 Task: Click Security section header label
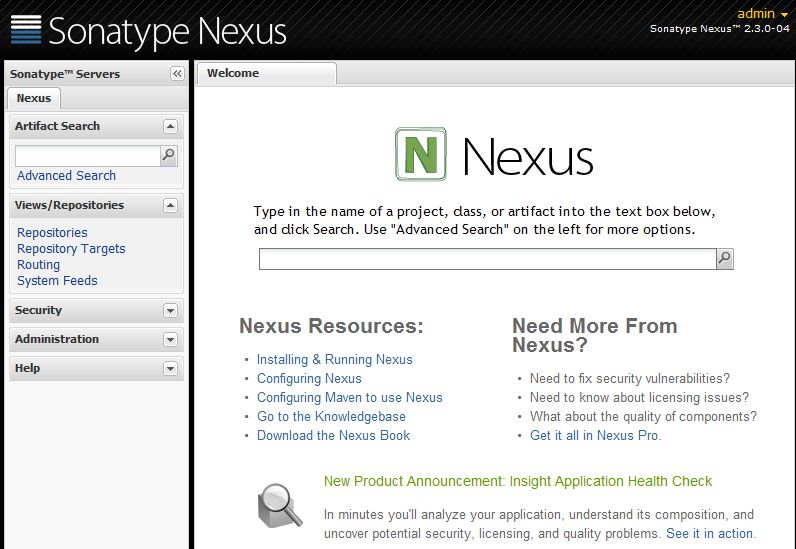pyautogui.click(x=38, y=310)
